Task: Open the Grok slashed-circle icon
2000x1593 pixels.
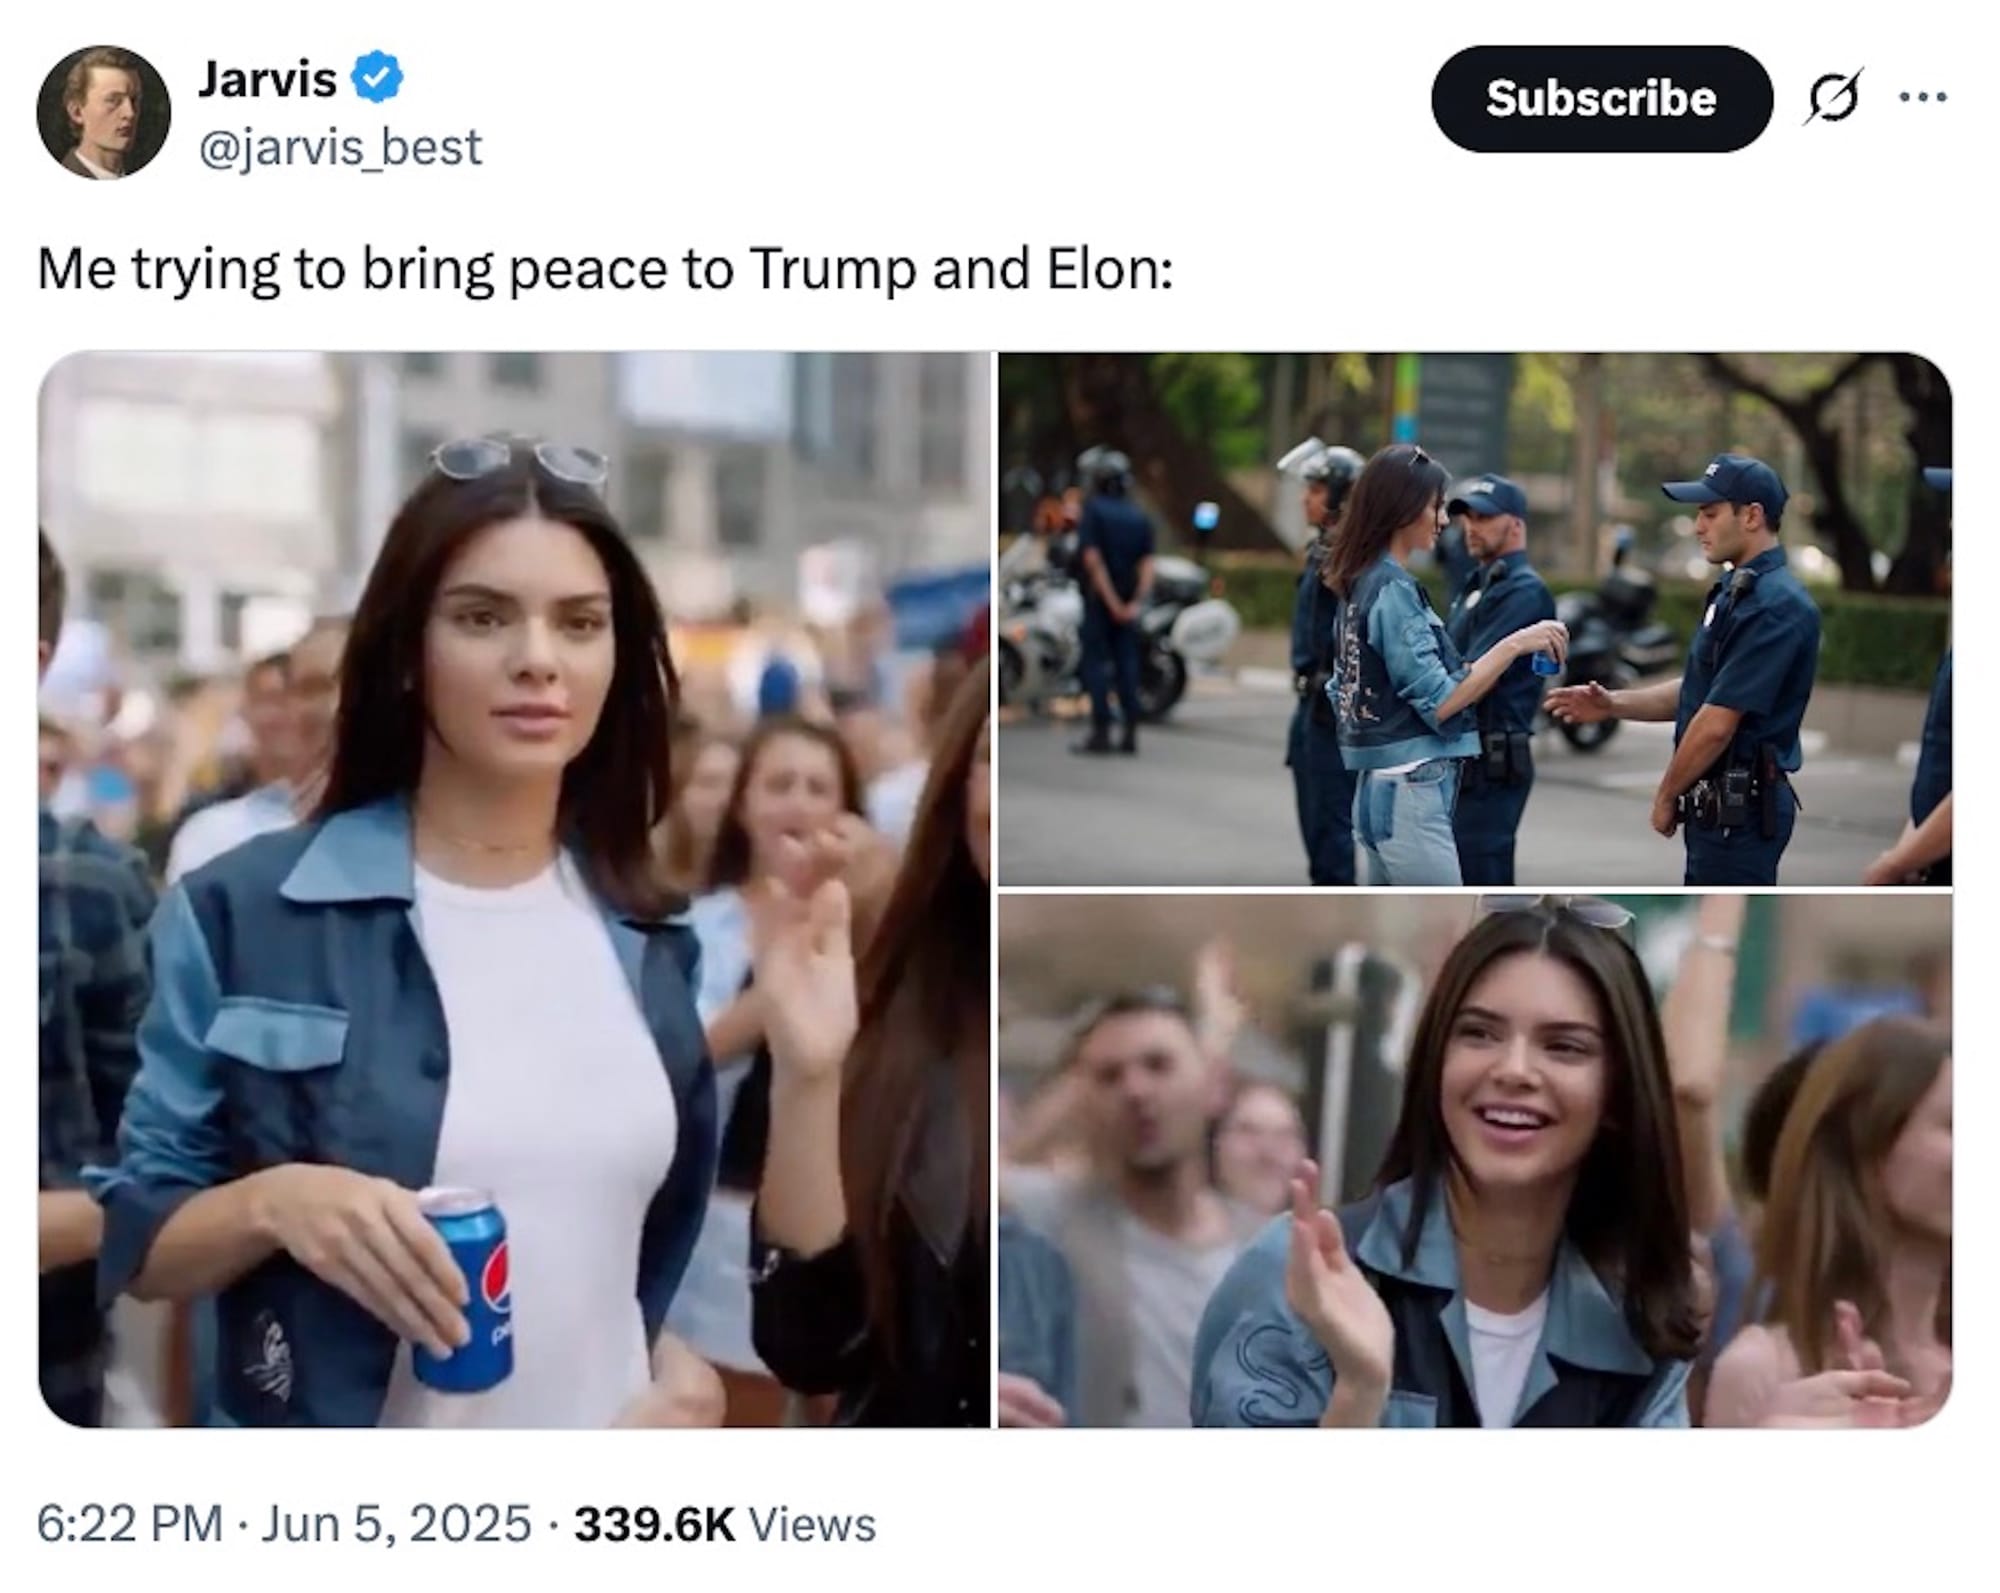Action: [1833, 98]
